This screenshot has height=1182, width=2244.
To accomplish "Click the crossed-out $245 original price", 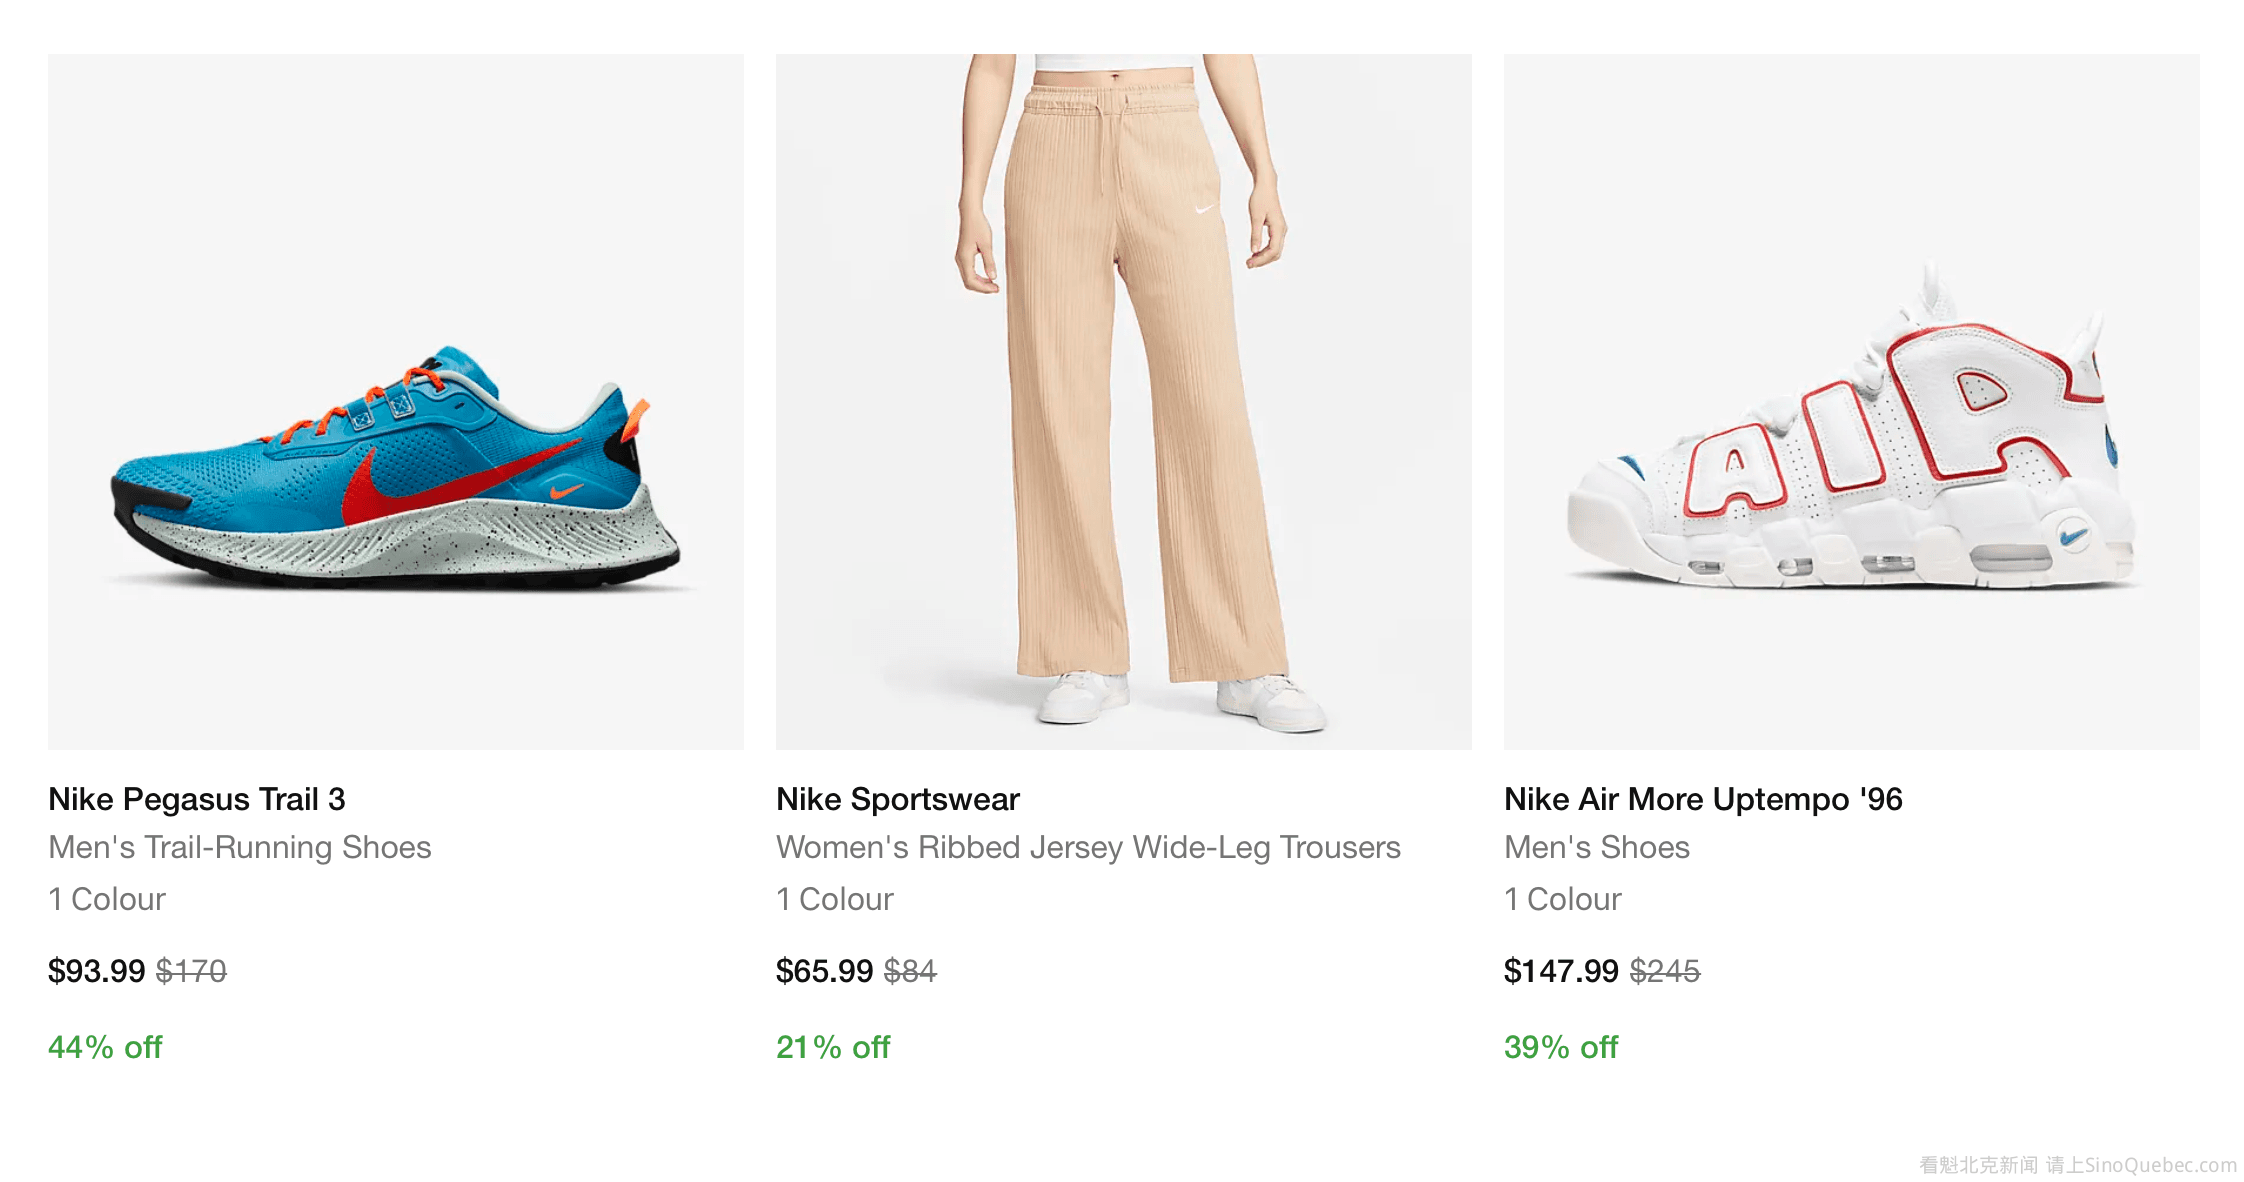I will 1665,971.
